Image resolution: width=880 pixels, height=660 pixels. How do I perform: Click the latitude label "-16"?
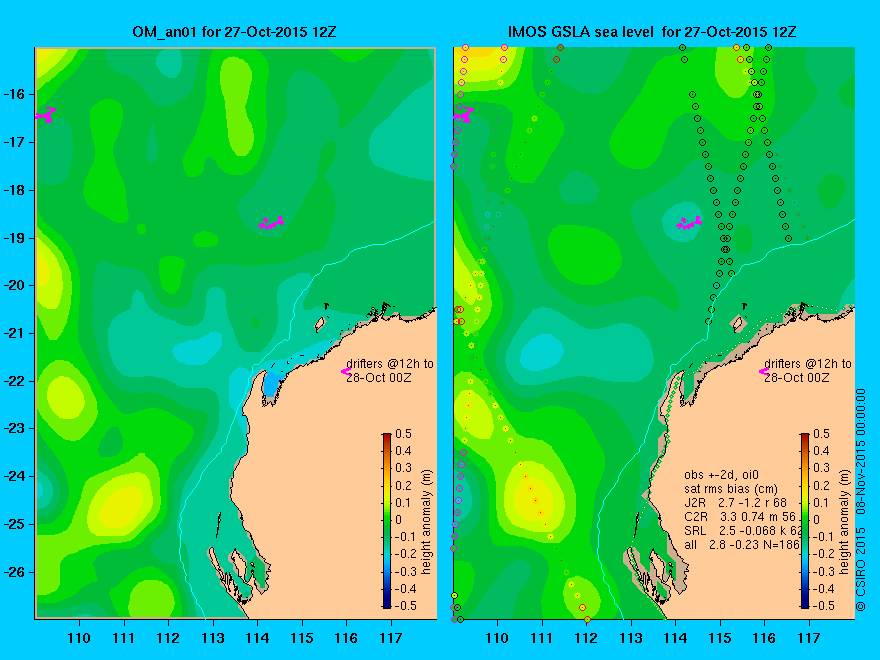pyautogui.click(x=15, y=94)
